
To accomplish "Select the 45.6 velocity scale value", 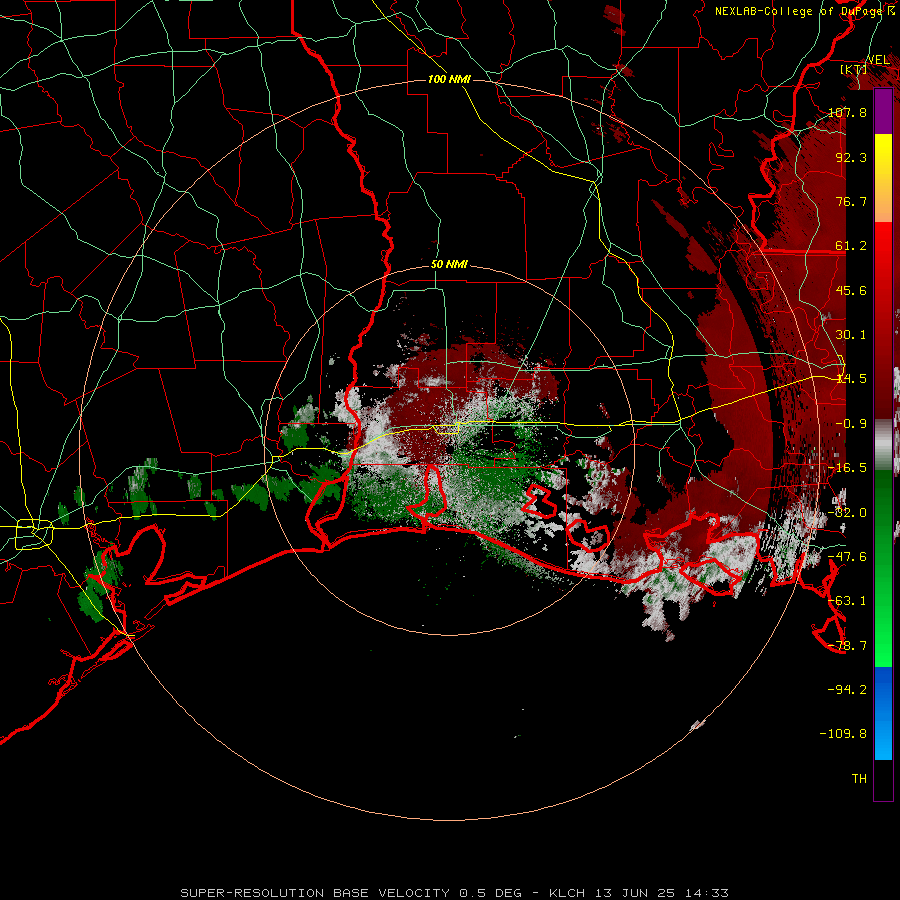I will click(851, 290).
